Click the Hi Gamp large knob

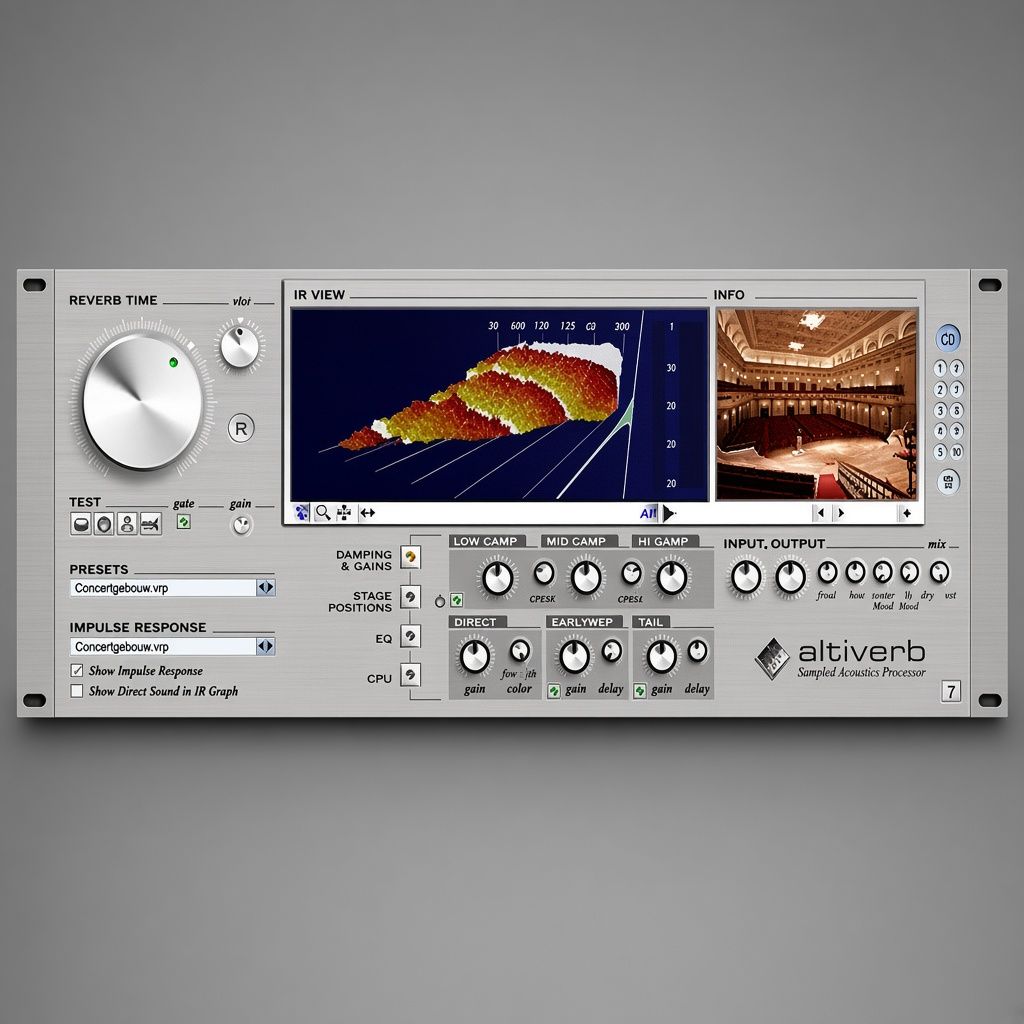click(672, 579)
